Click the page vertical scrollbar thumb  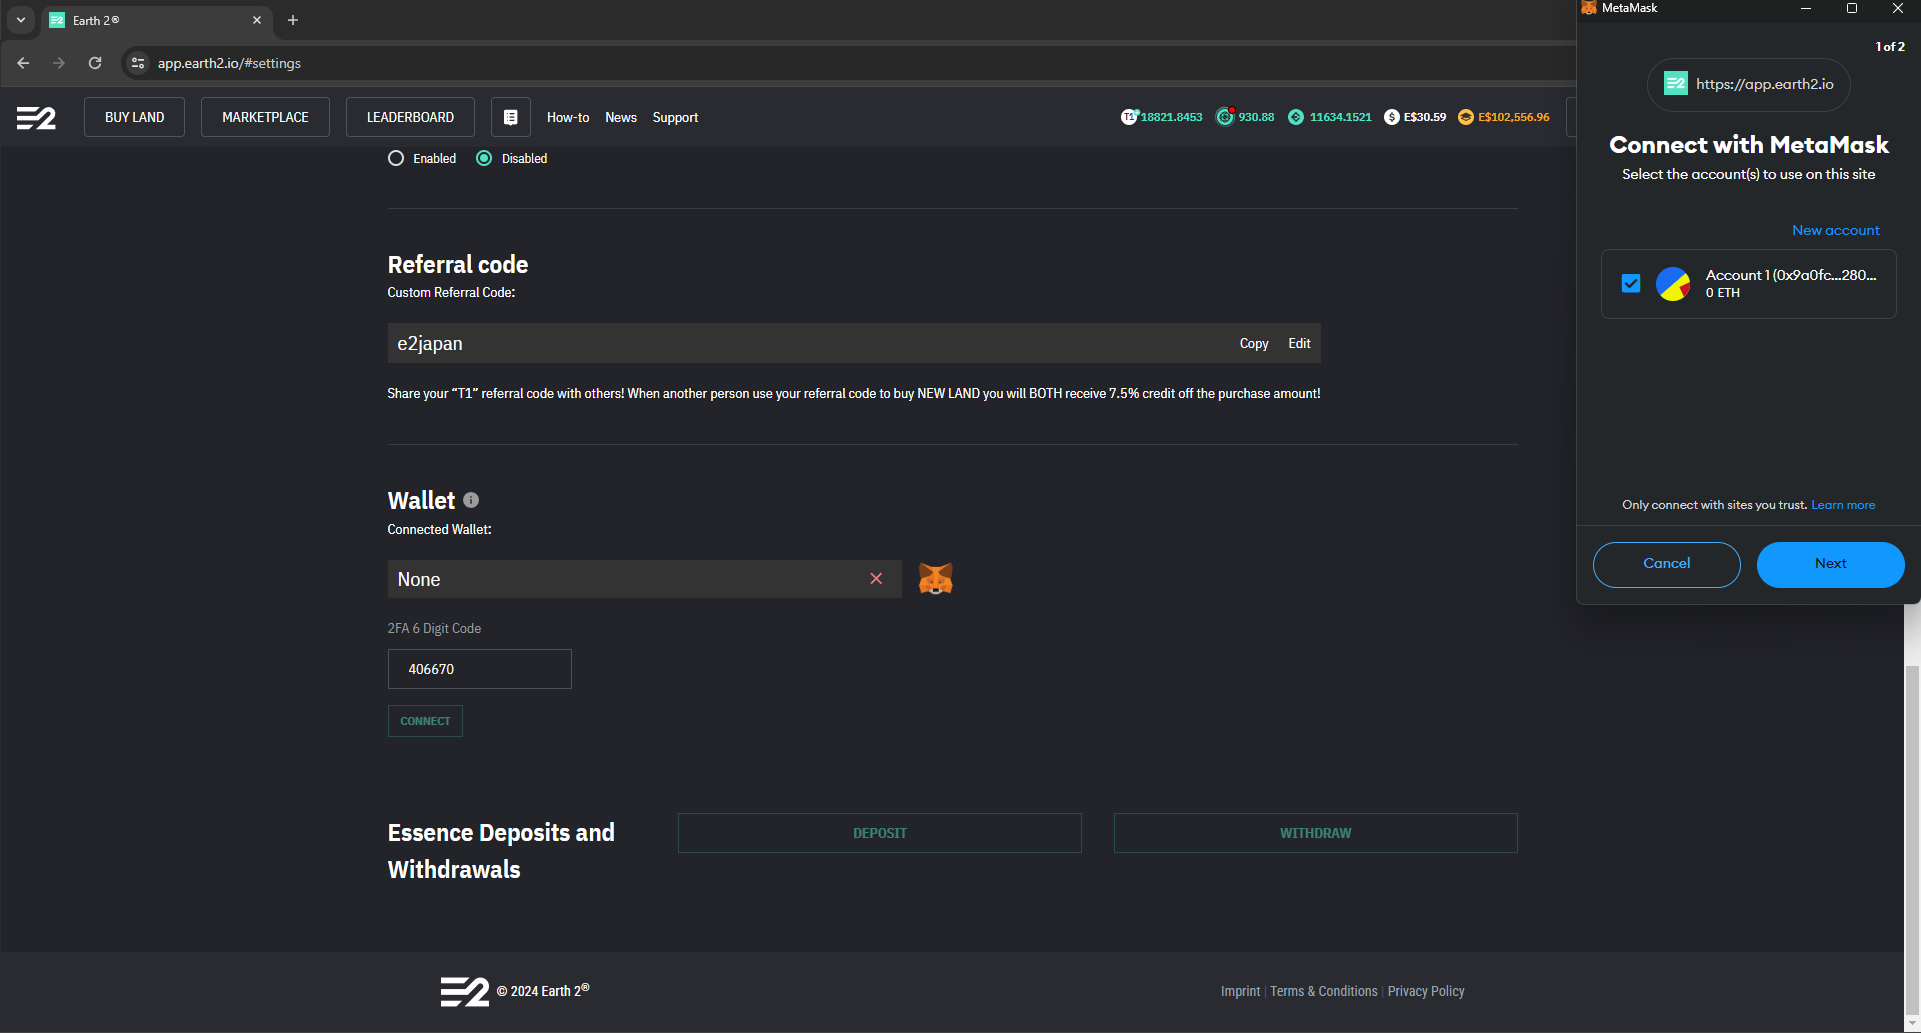1912,840
